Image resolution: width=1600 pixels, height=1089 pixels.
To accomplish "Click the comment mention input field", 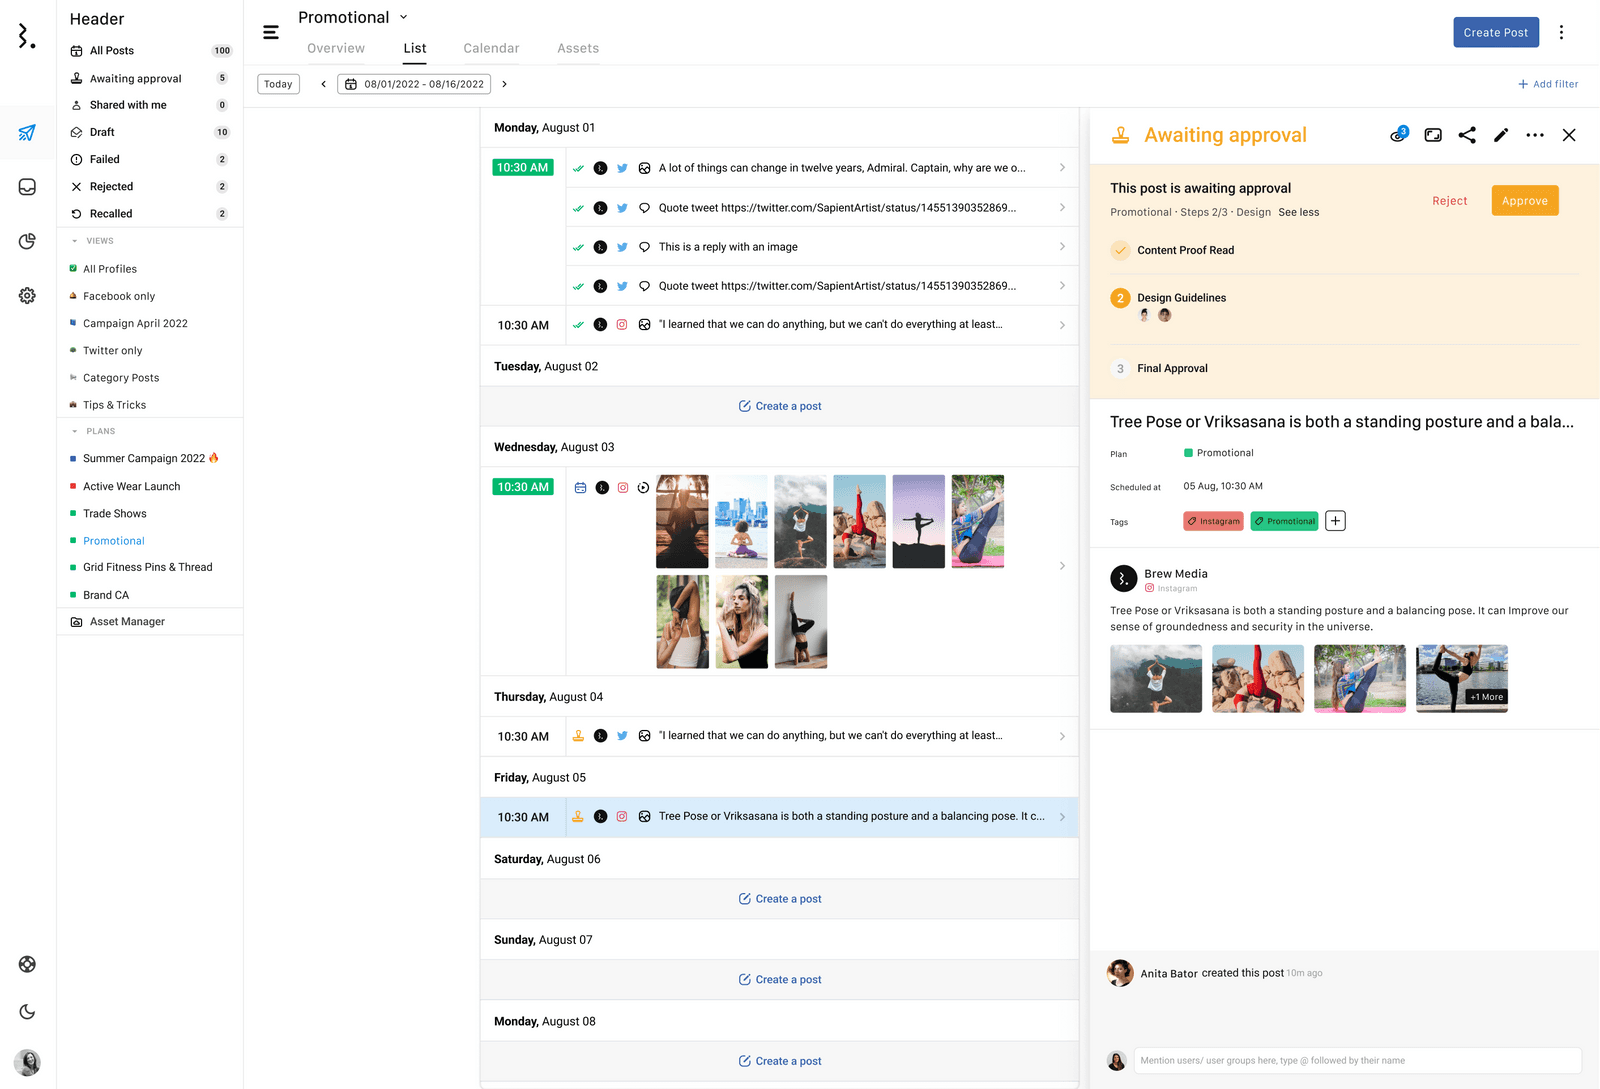I will (x=1357, y=1060).
